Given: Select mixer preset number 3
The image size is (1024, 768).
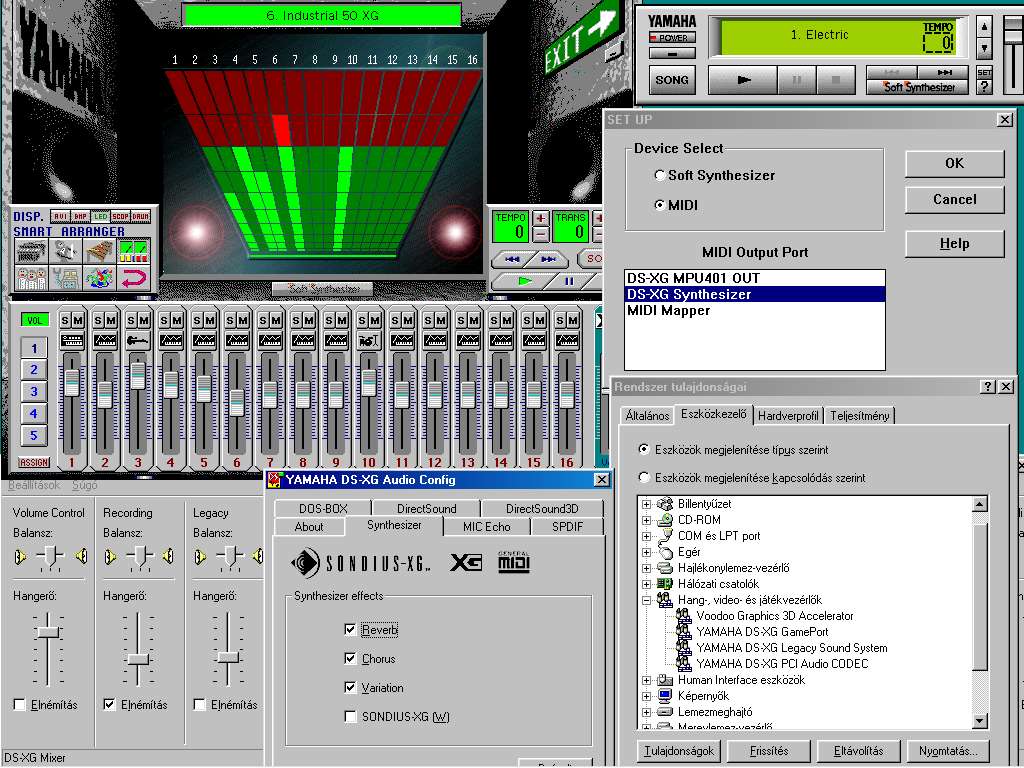Looking at the screenshot, I should [x=34, y=392].
